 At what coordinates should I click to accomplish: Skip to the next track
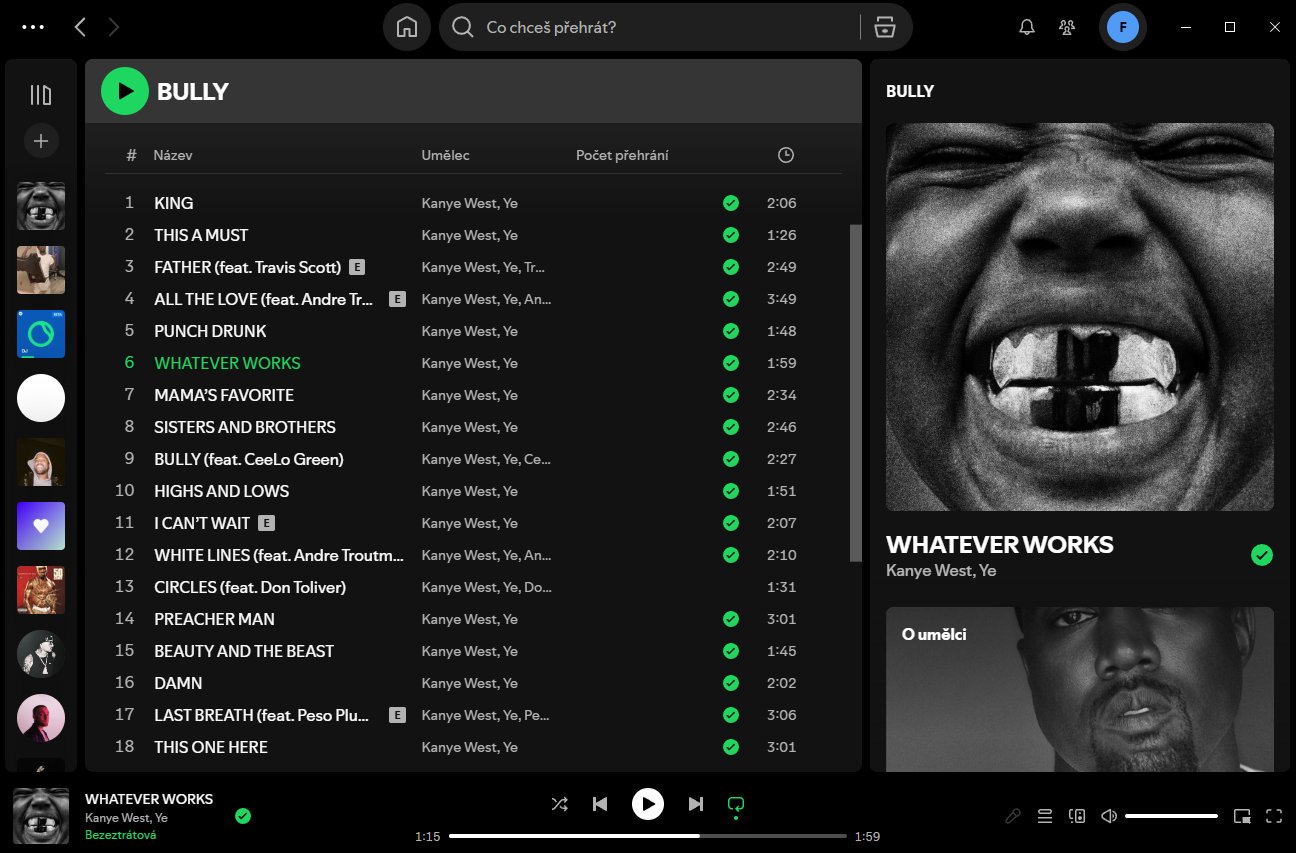pyautogui.click(x=696, y=804)
